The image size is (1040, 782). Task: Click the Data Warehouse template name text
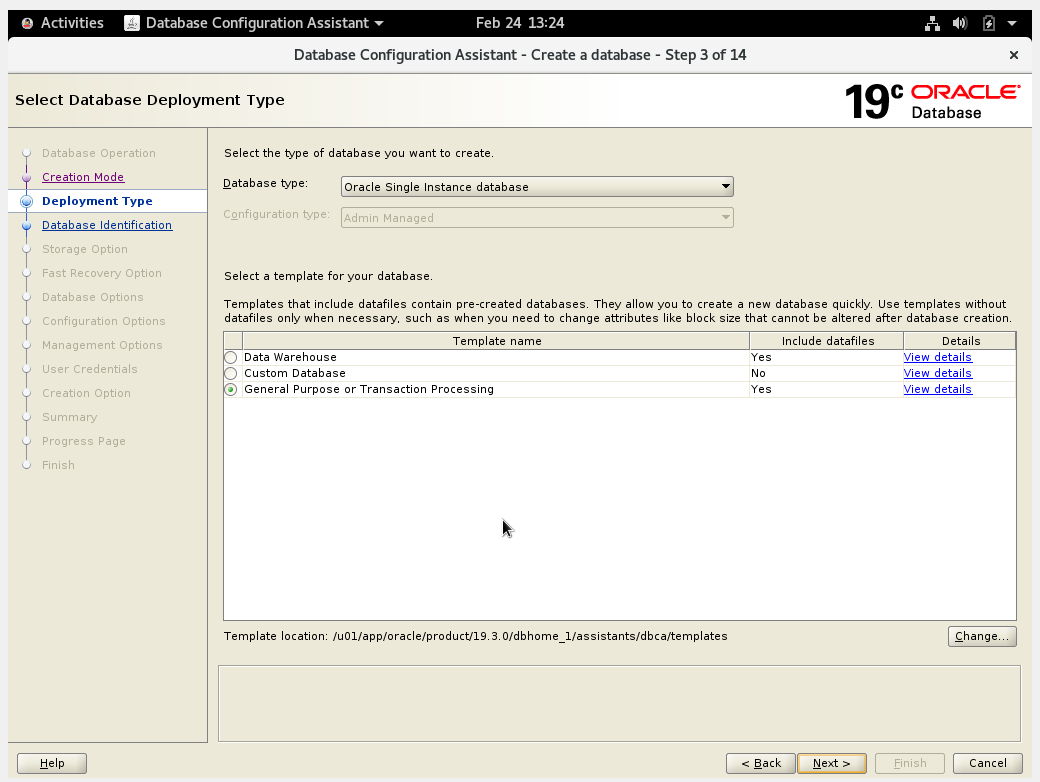pyautogui.click(x=290, y=358)
